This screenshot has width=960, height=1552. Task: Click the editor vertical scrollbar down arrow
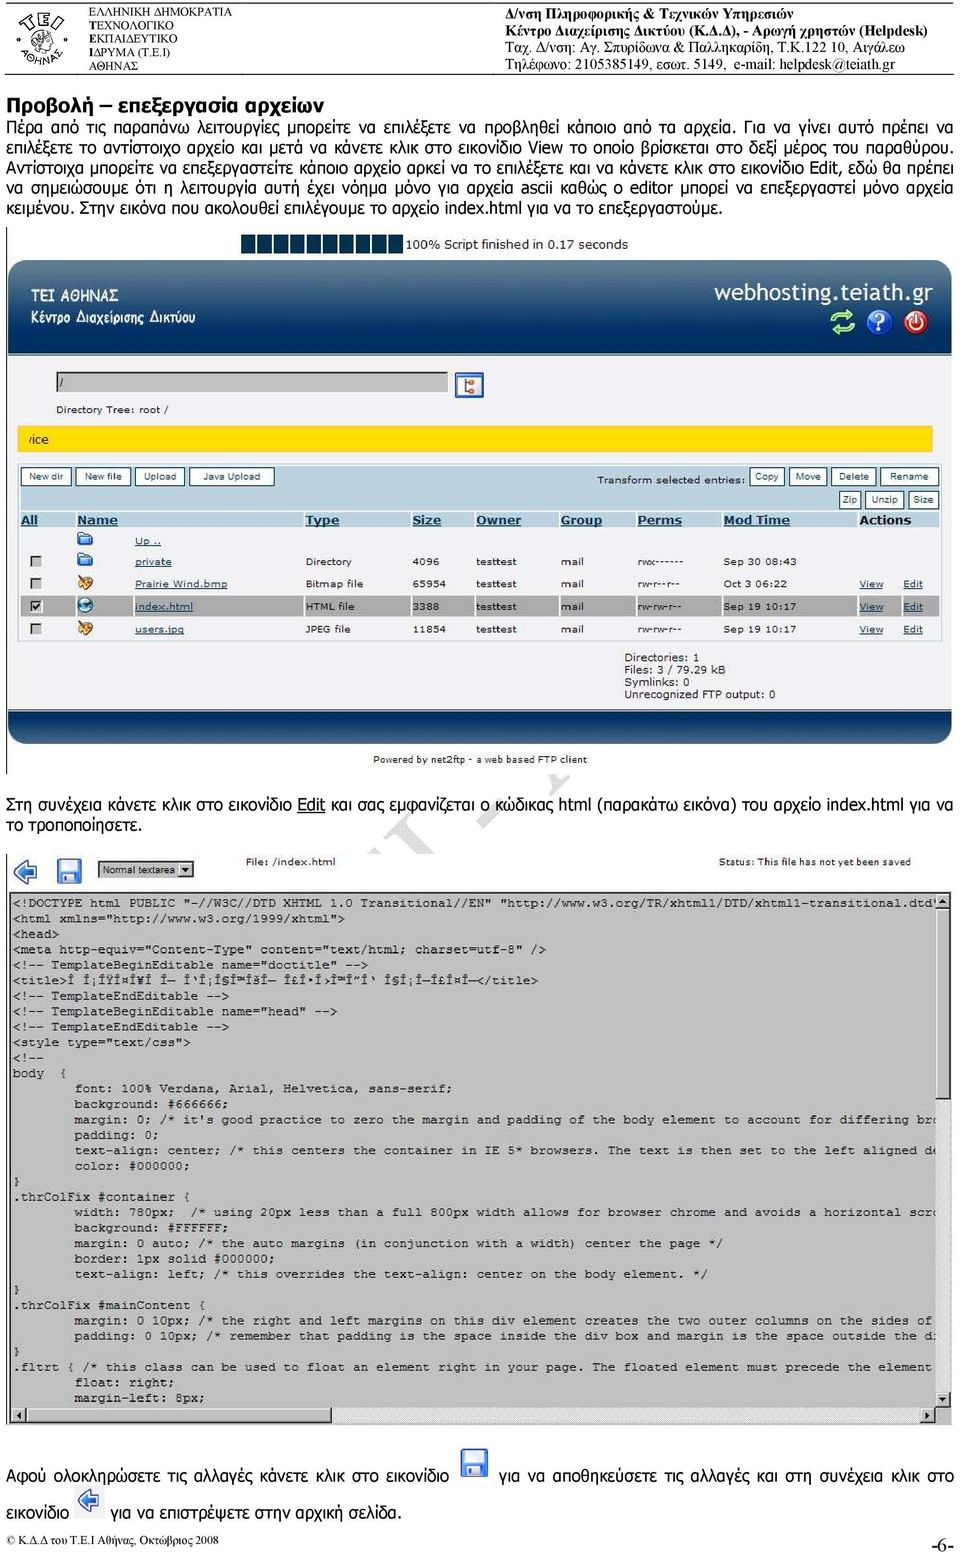(943, 1399)
